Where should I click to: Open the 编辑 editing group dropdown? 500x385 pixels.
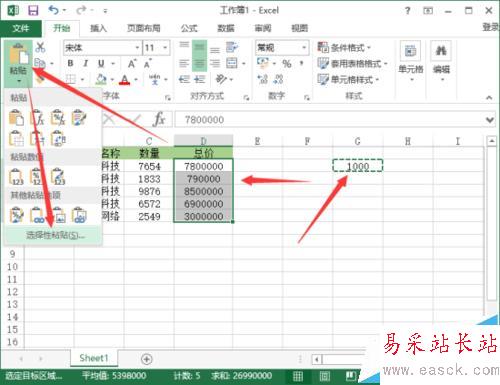point(441,62)
